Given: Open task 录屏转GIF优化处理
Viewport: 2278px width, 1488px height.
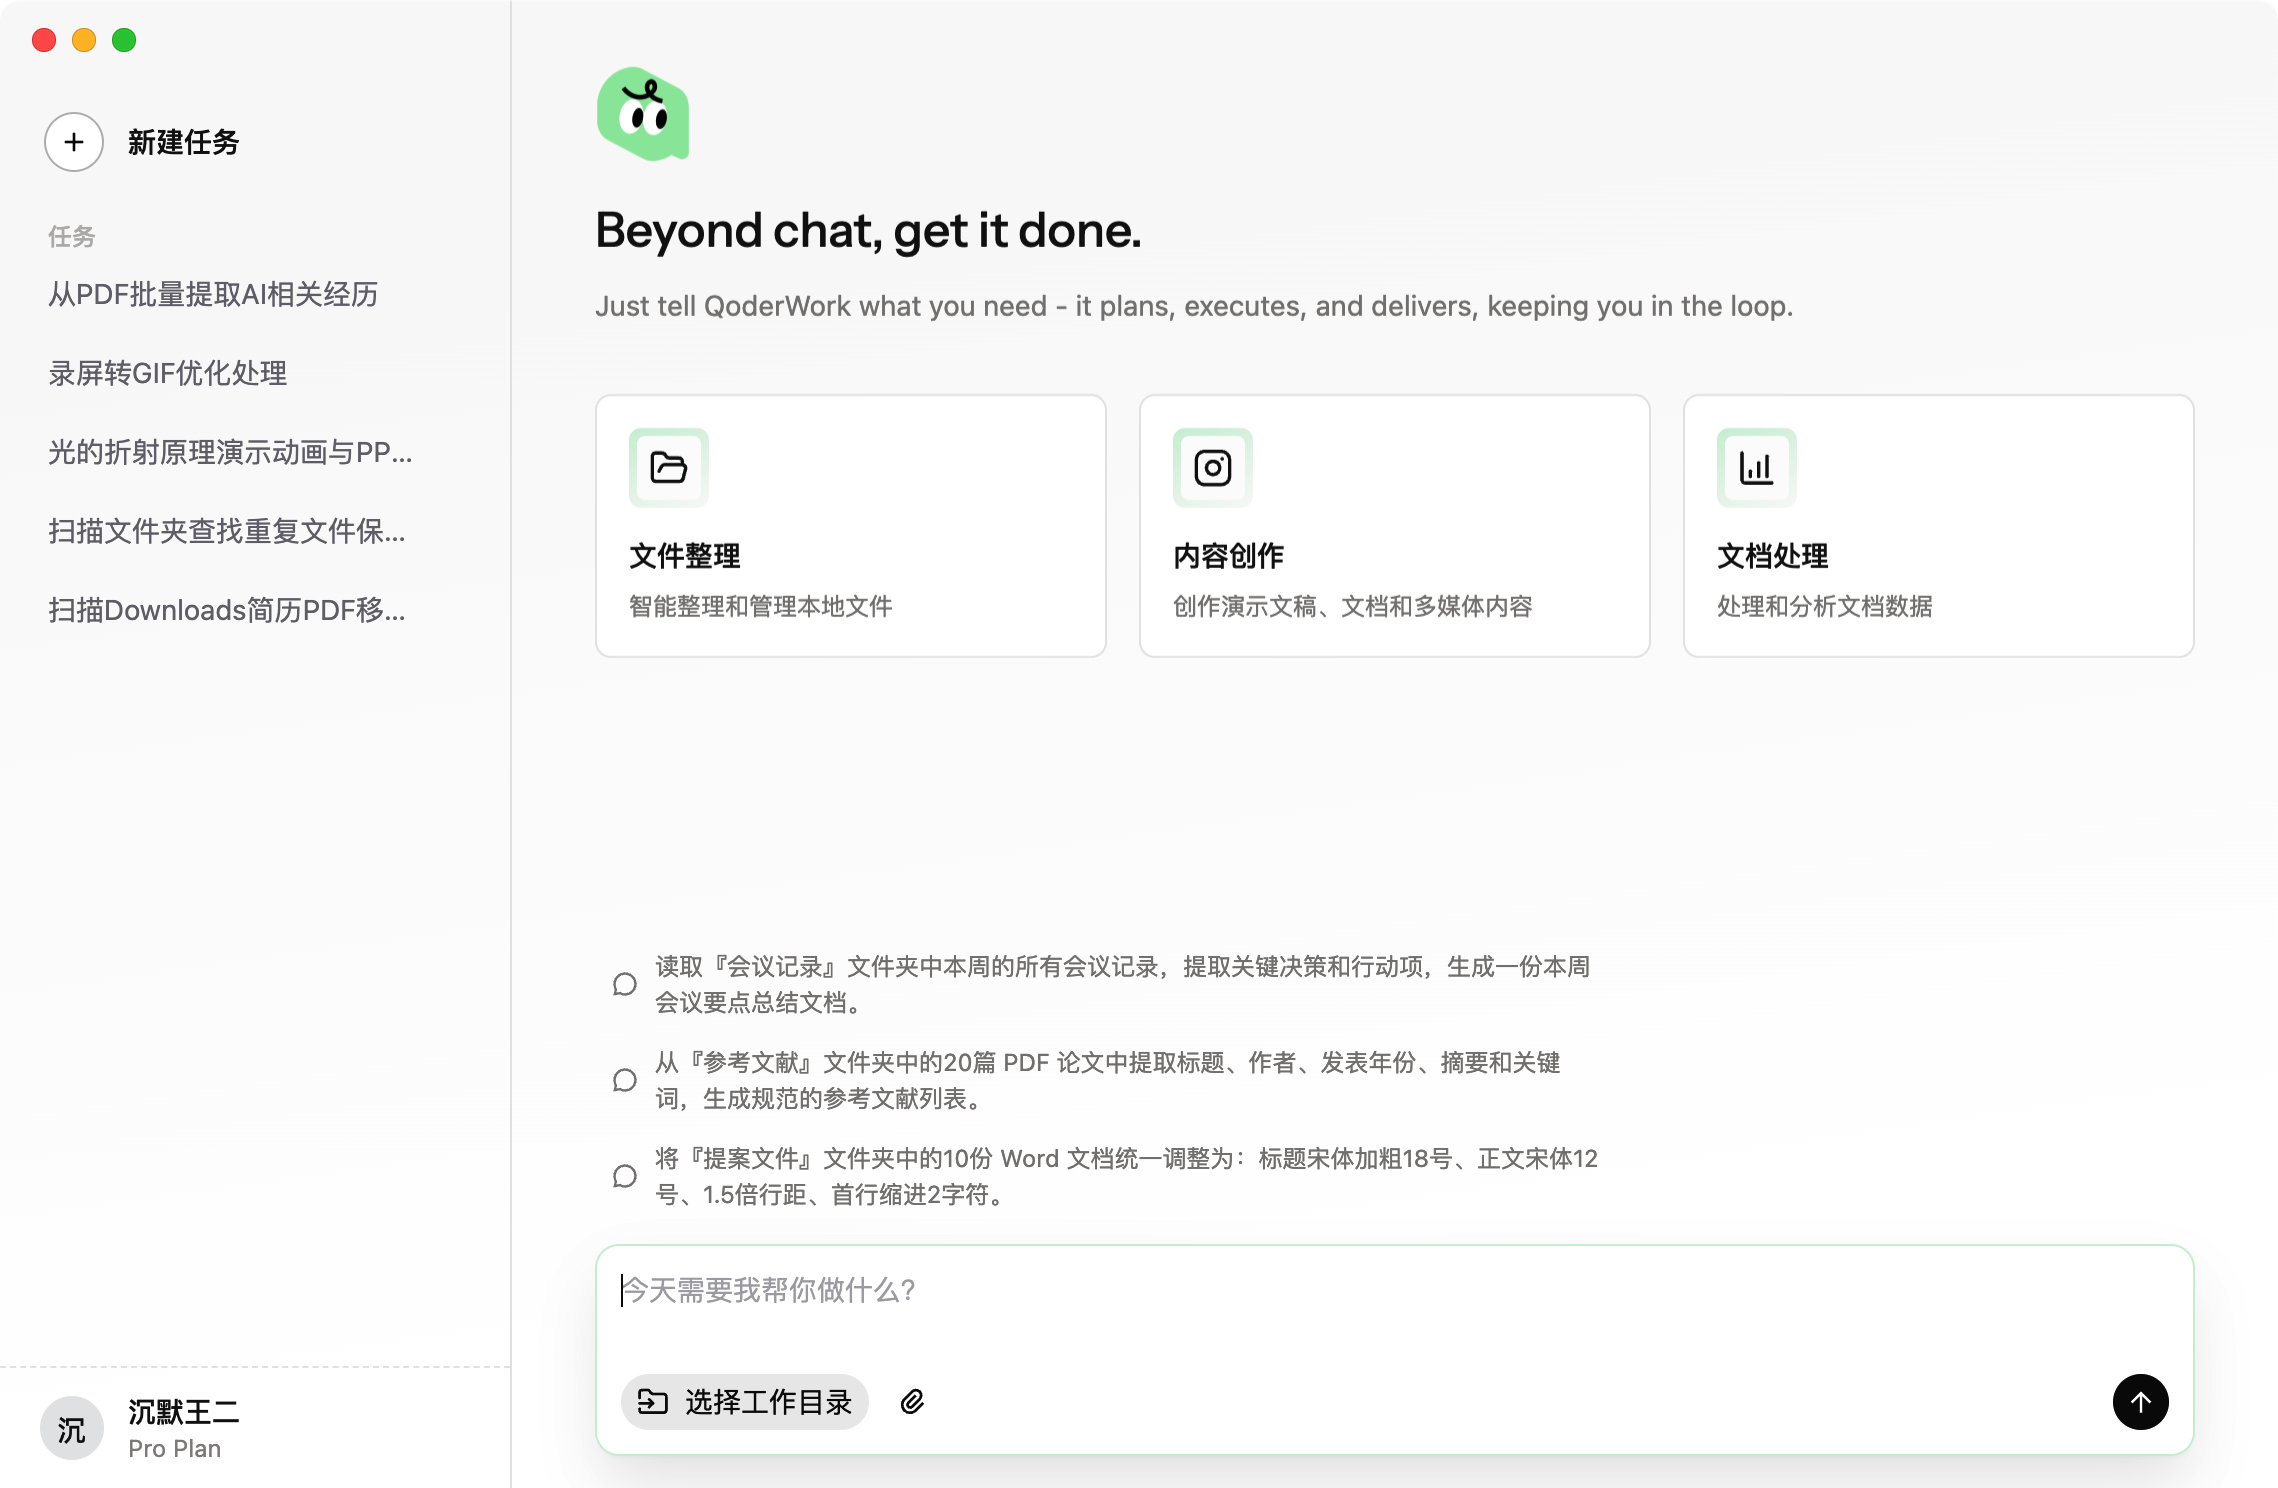Looking at the screenshot, I should pyautogui.click(x=168, y=373).
